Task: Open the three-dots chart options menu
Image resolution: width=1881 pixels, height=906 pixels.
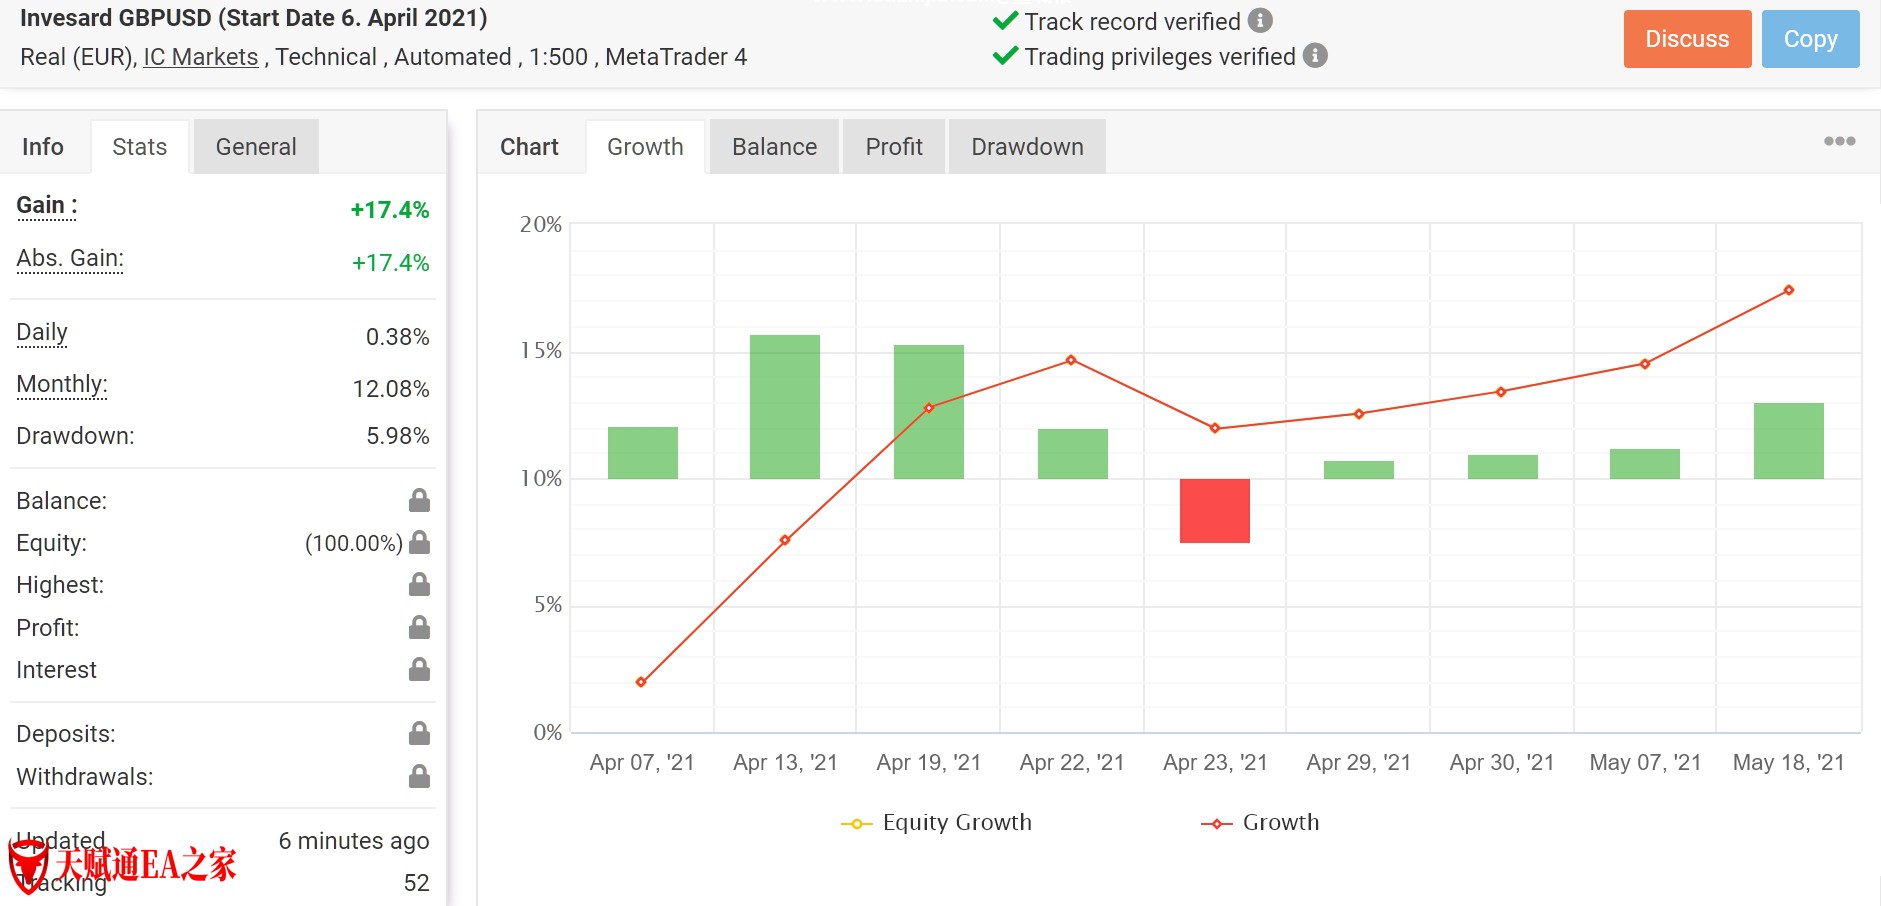Action: click(1839, 141)
